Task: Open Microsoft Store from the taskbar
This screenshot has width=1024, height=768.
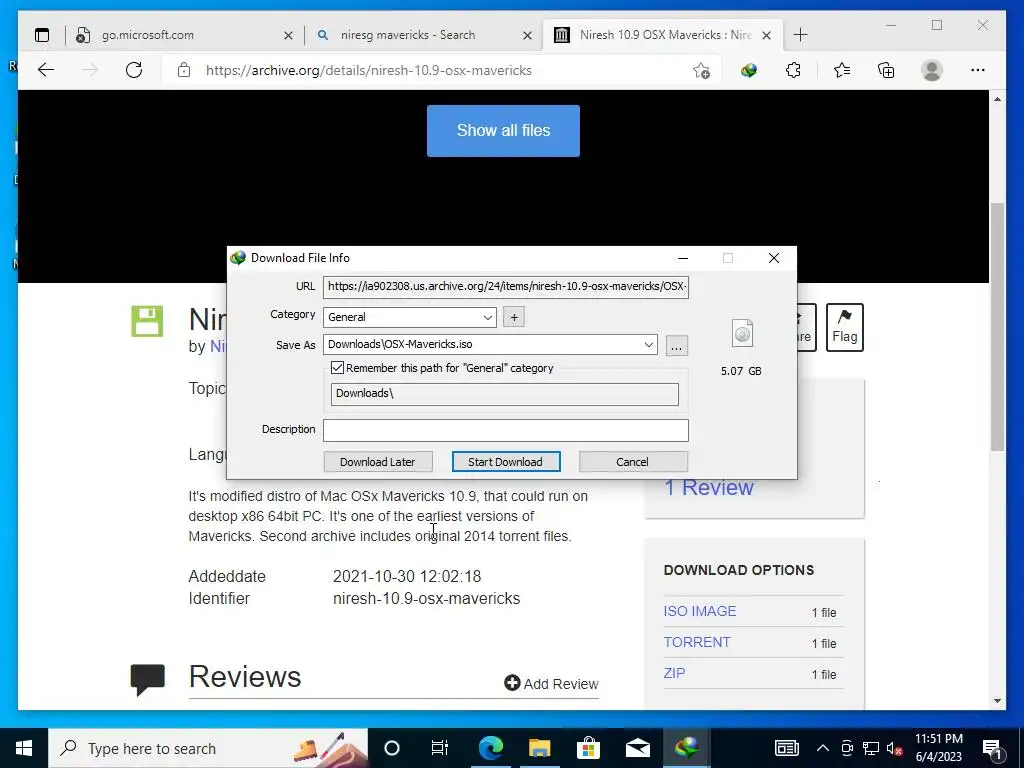Action: (x=588, y=748)
